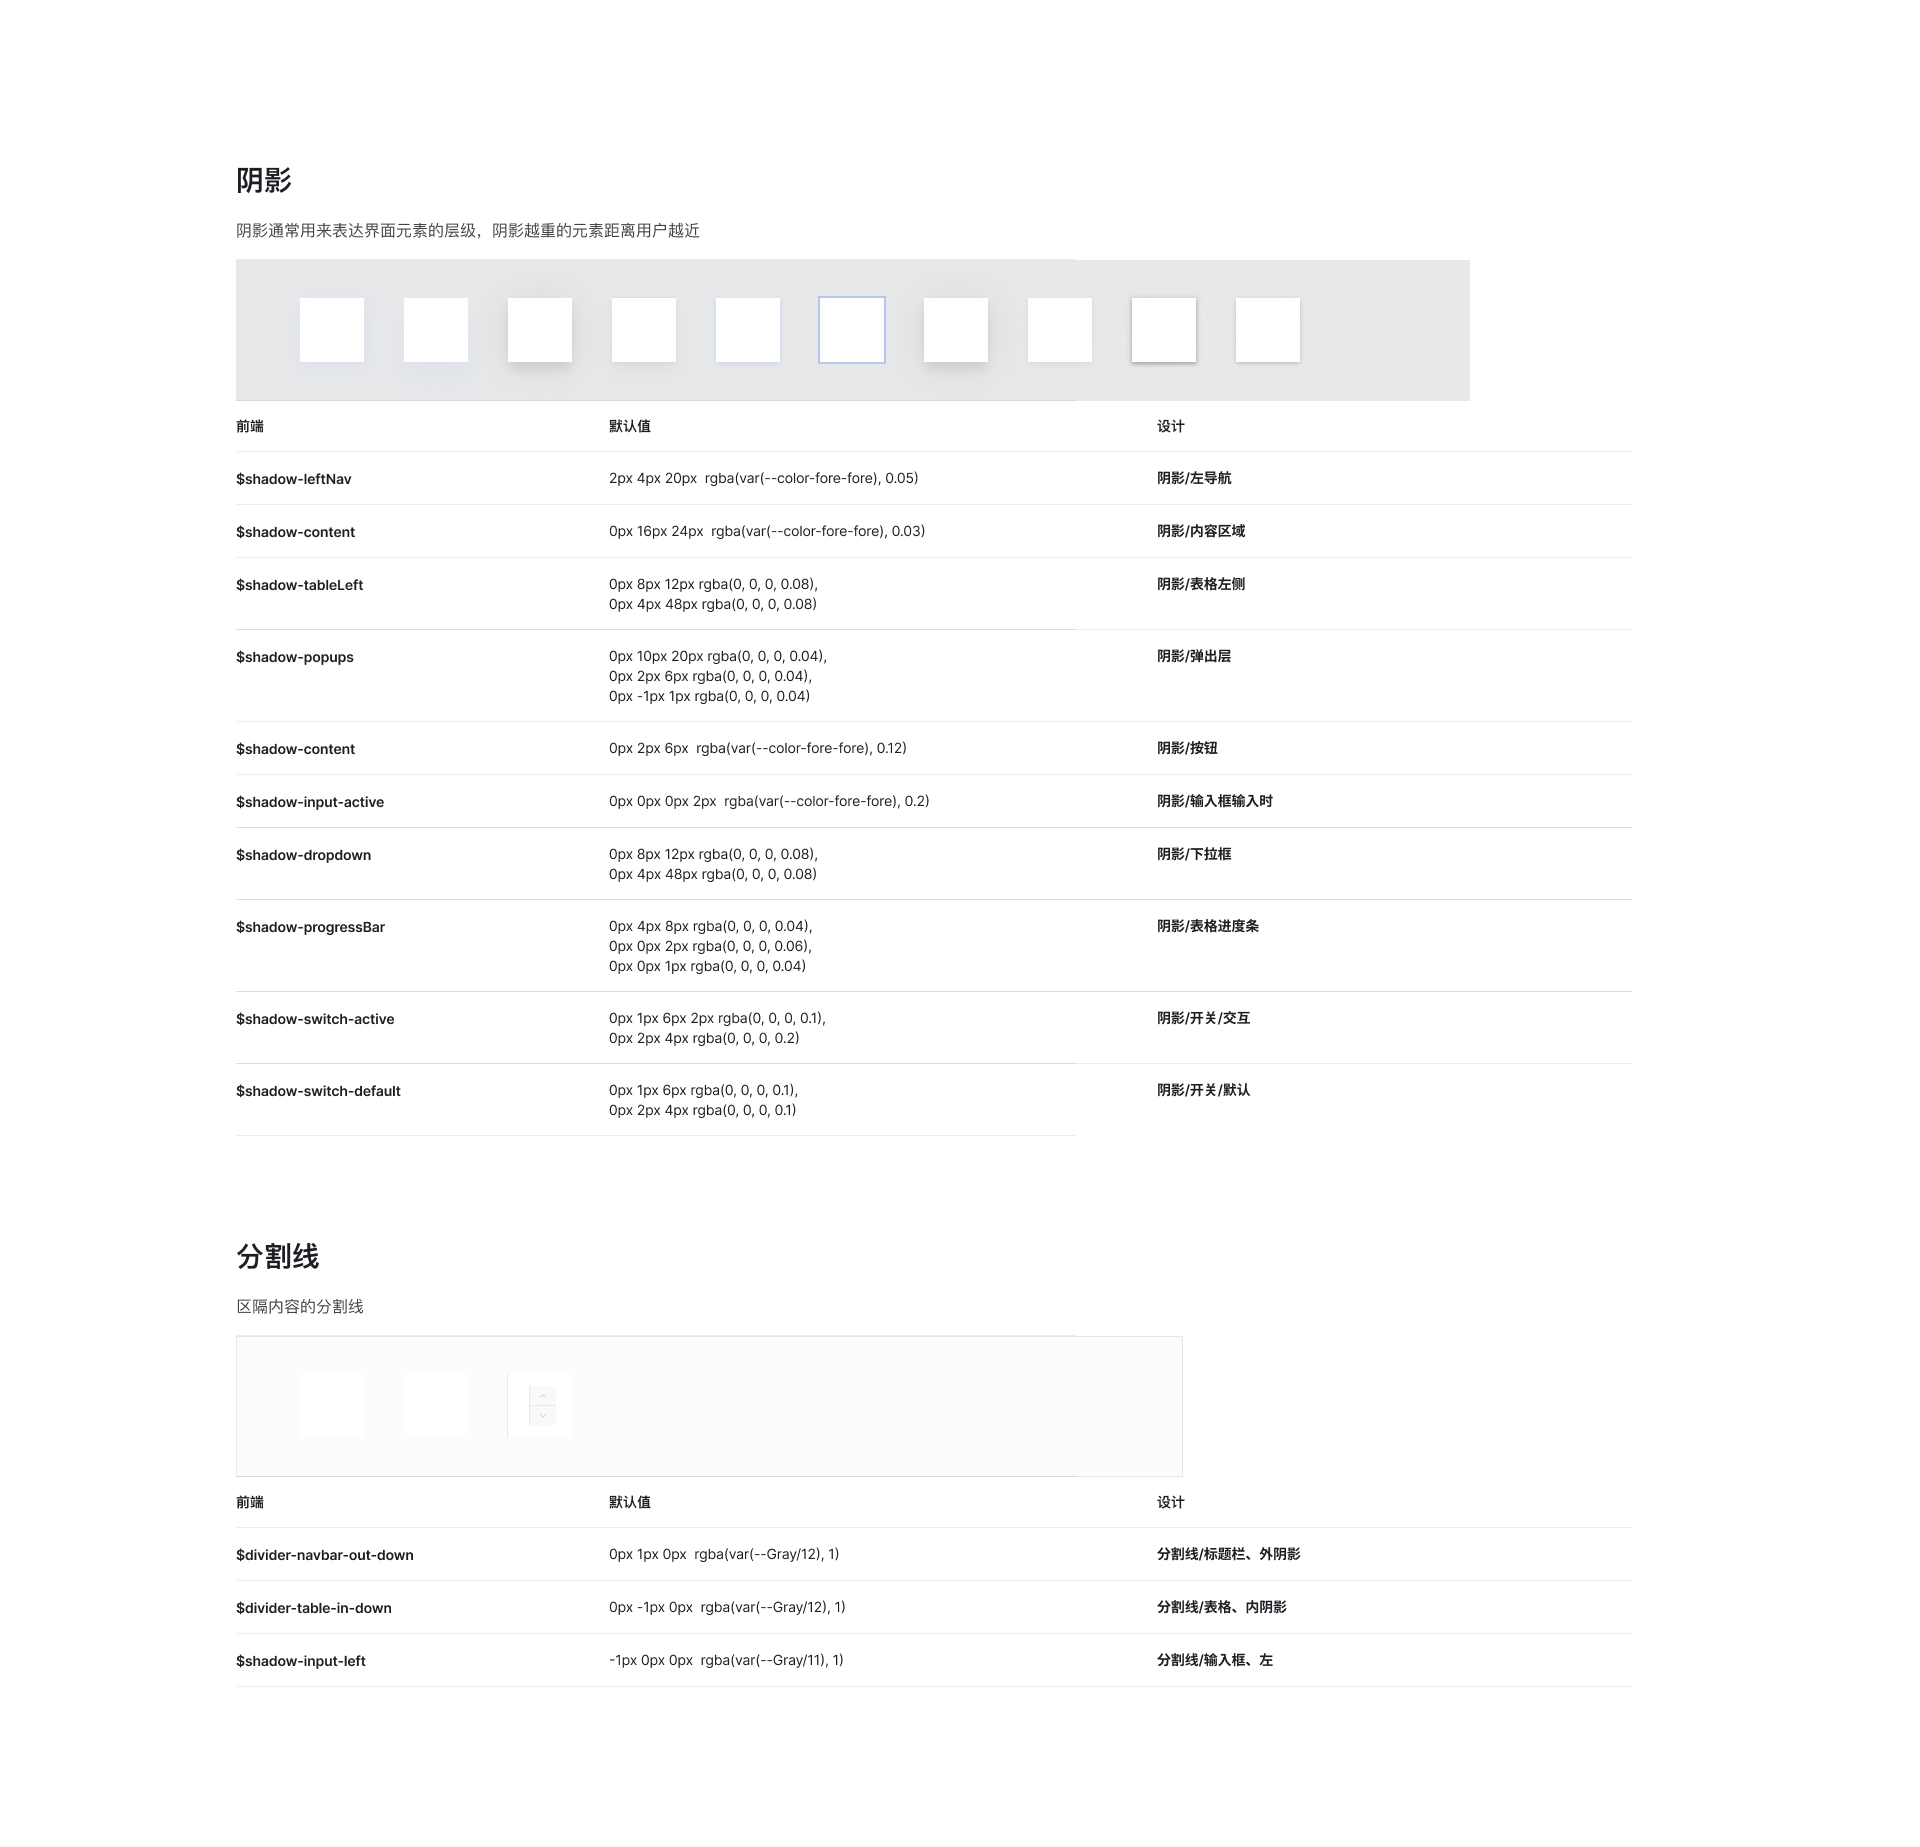Image resolution: width=1920 pixels, height=1847 pixels.
Task: Click the 阴影/下拉框 design label
Action: point(1194,854)
